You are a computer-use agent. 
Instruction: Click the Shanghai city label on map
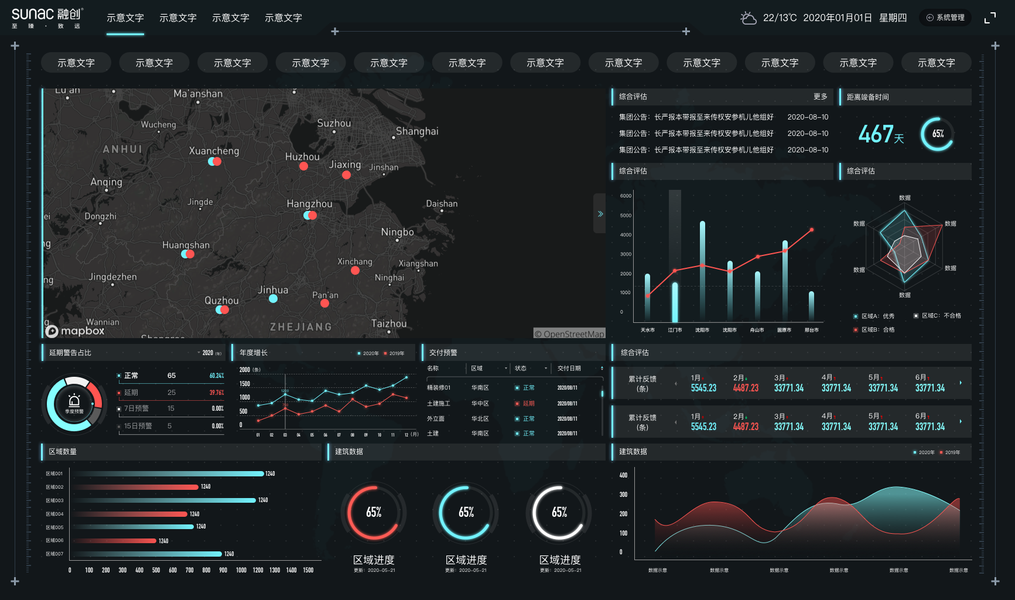[417, 131]
